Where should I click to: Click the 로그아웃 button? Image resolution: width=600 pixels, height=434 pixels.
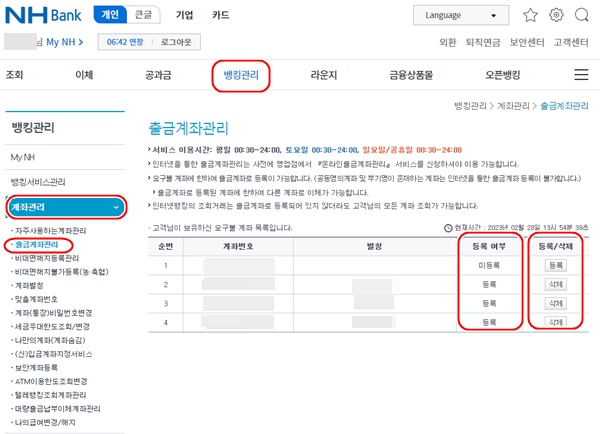pos(176,42)
